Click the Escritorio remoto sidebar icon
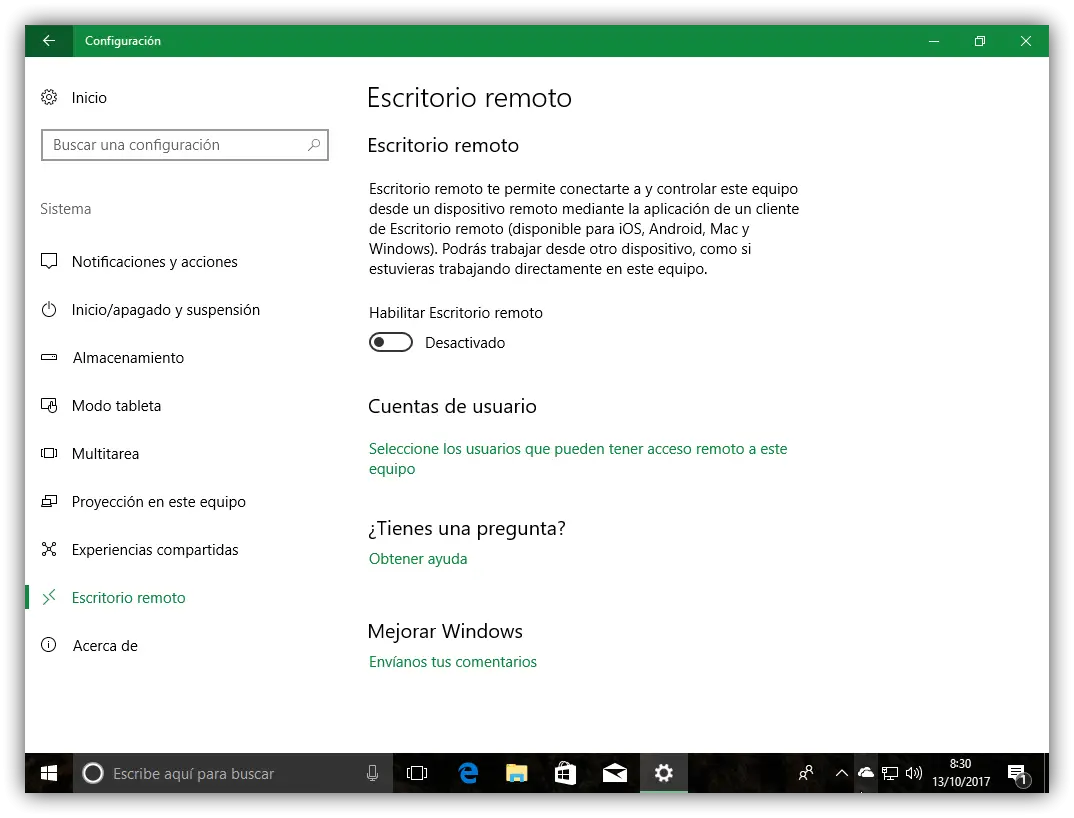 tap(49, 597)
